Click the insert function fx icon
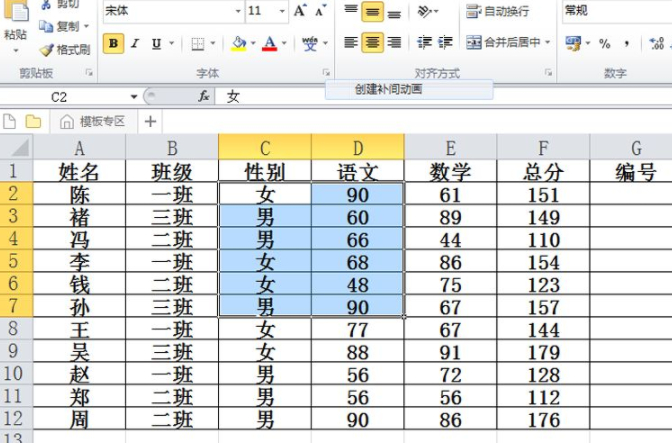This screenshot has height=443, width=672. point(204,96)
